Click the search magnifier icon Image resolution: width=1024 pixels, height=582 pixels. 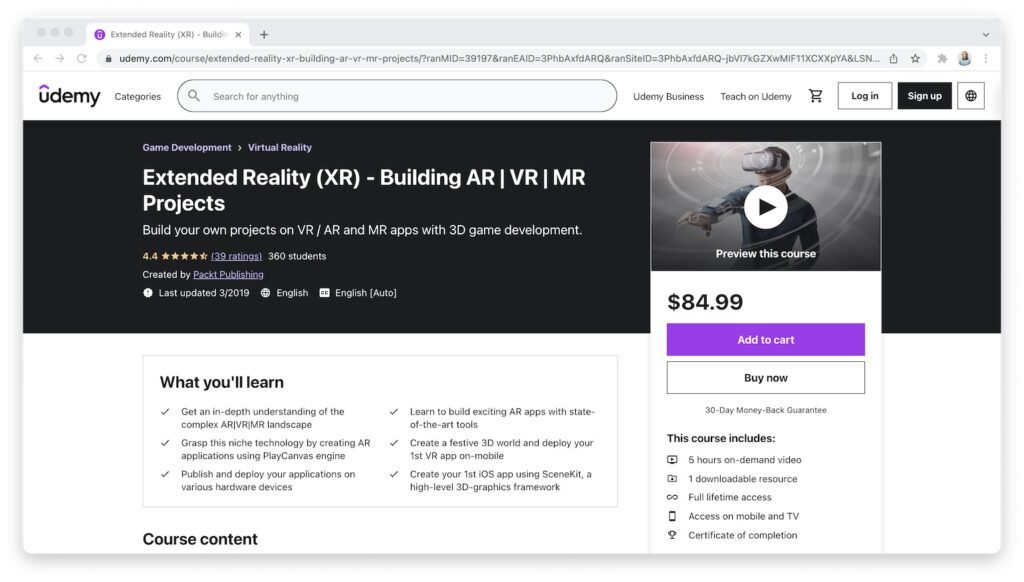192,95
